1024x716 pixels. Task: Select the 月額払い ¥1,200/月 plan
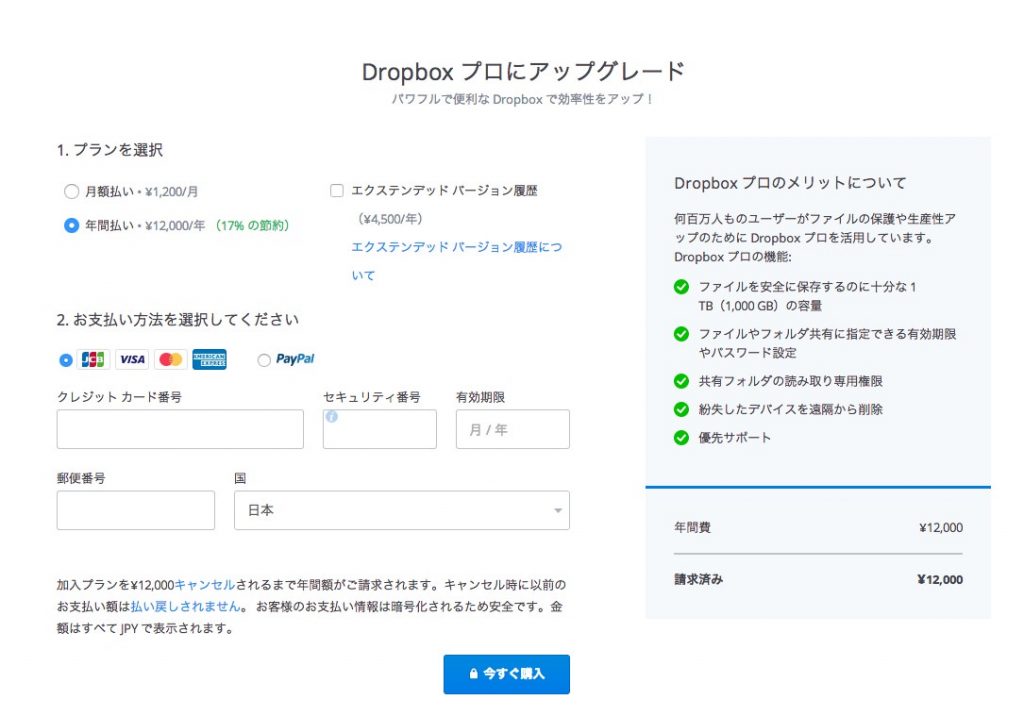coord(71,191)
